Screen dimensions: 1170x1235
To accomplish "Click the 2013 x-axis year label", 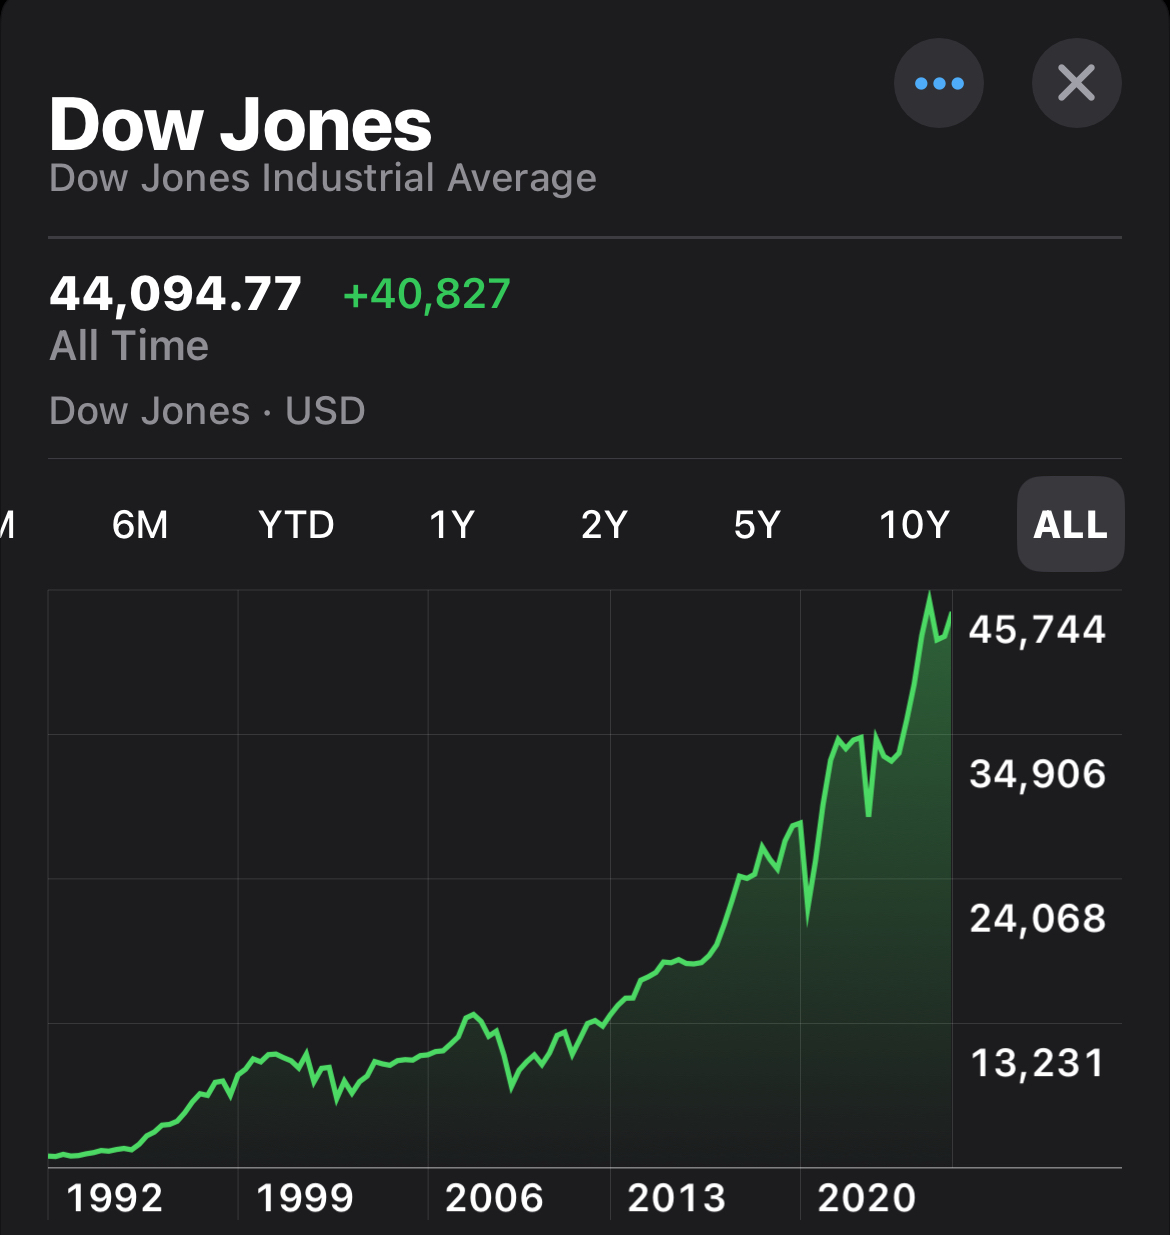I will (676, 1198).
